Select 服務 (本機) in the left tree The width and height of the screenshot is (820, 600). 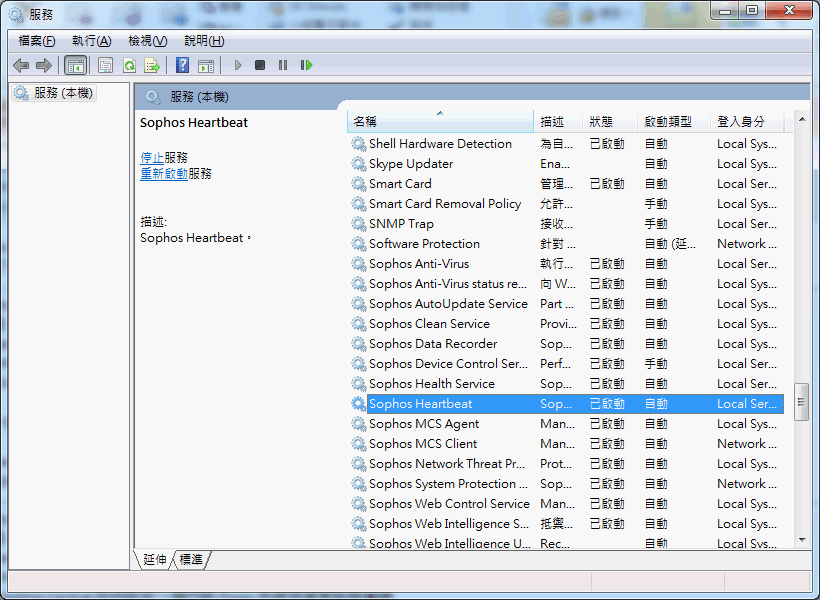[x=56, y=93]
